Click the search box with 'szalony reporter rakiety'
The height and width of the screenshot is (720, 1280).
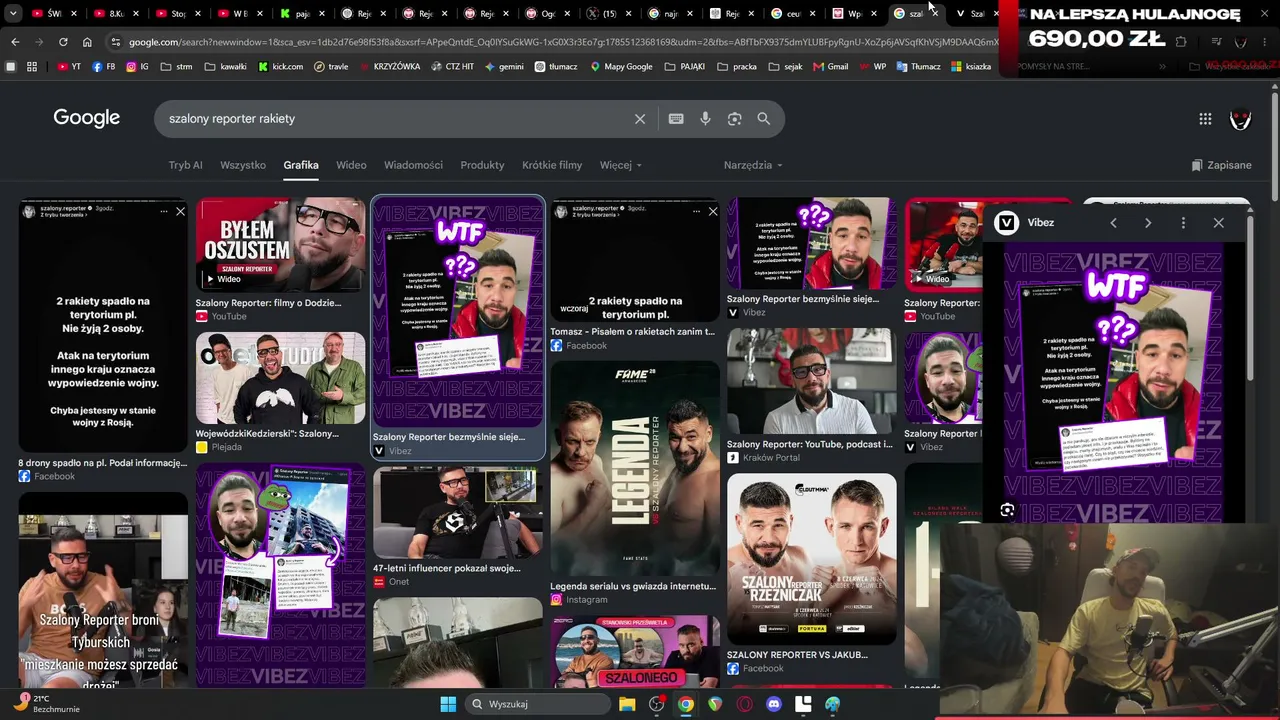[x=400, y=119]
